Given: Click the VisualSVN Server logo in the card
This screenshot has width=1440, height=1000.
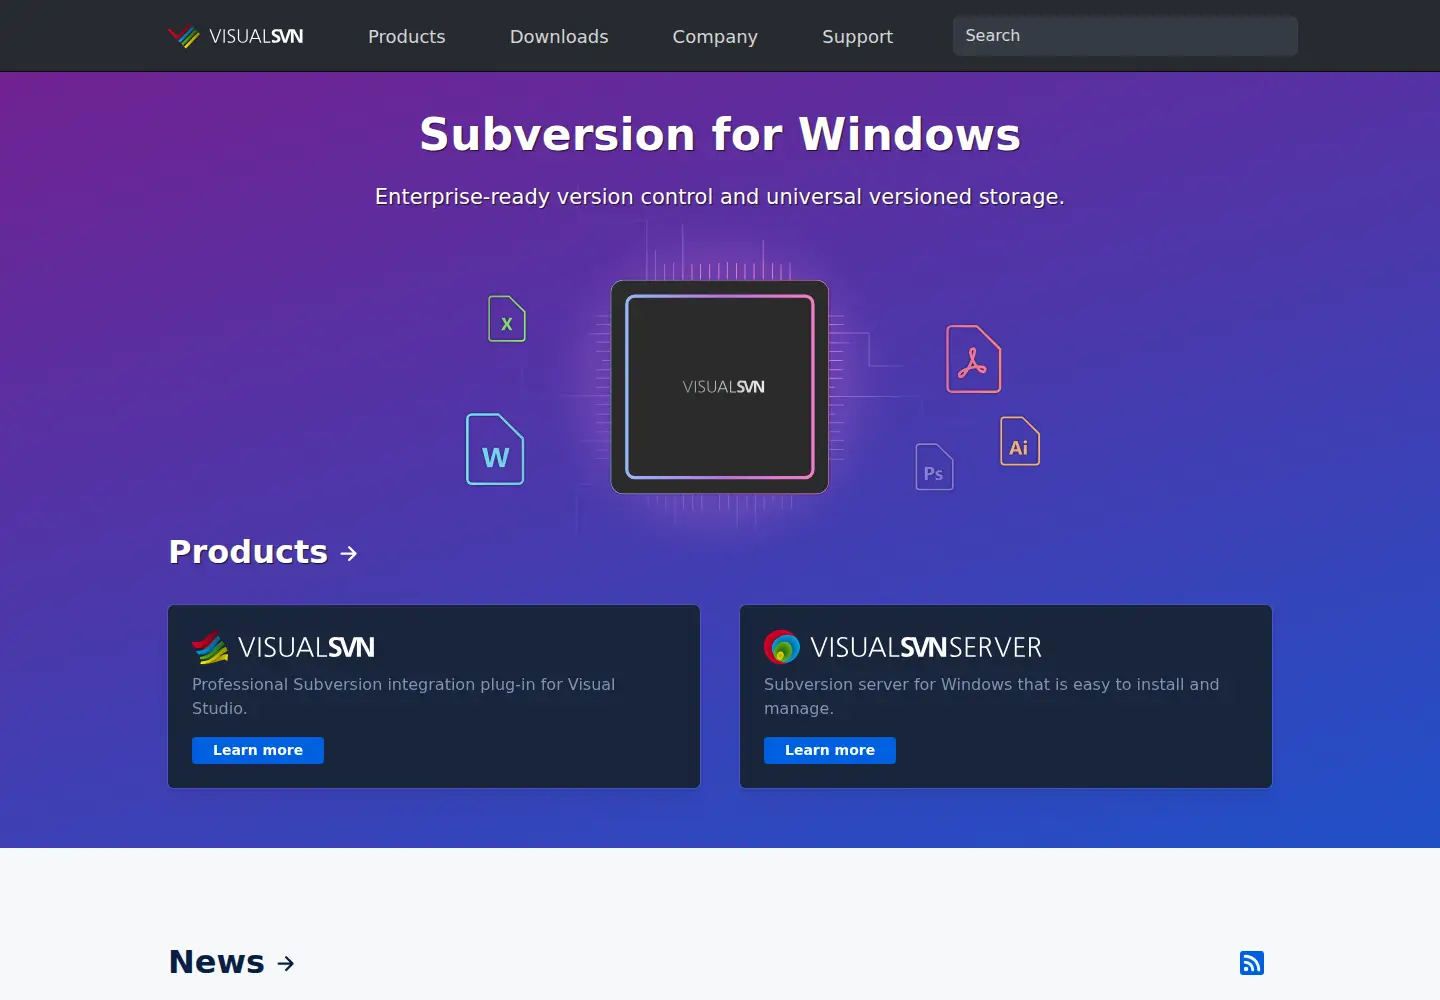Looking at the screenshot, I should pyautogui.click(x=903, y=648).
